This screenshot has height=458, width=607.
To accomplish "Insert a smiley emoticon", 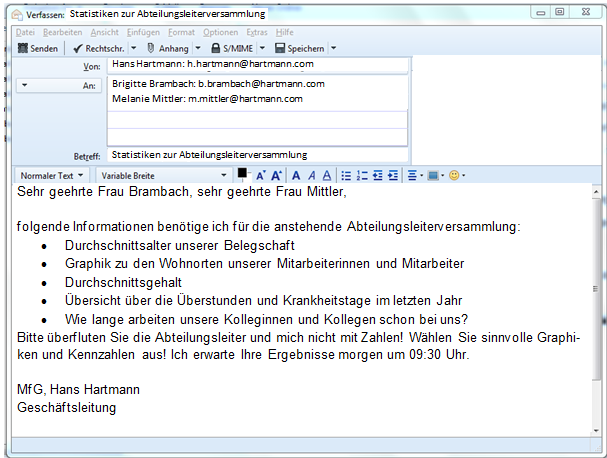I will 454,176.
